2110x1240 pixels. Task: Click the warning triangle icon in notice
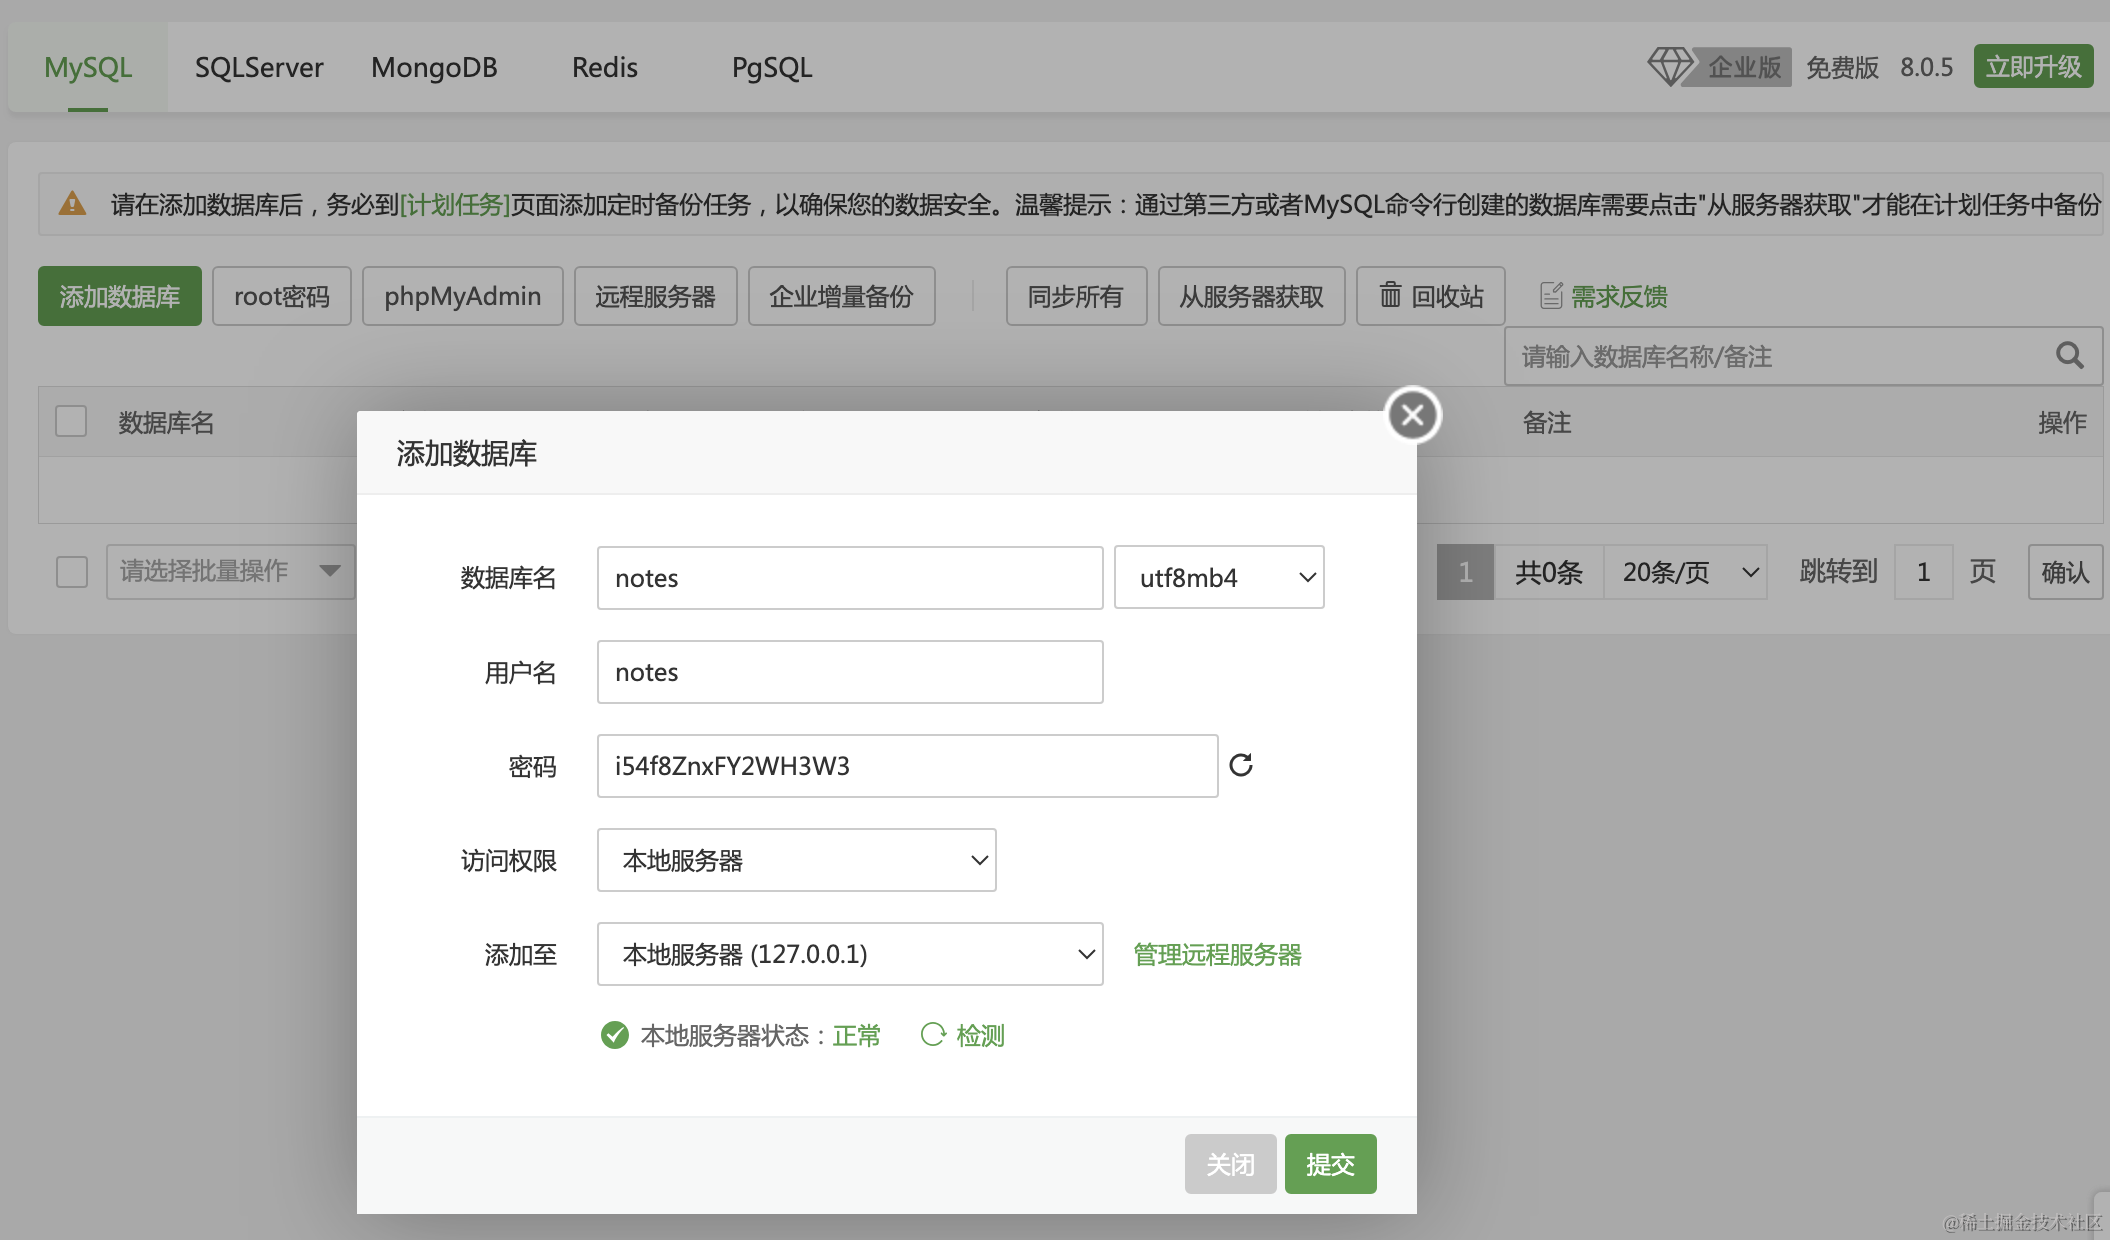(72, 204)
